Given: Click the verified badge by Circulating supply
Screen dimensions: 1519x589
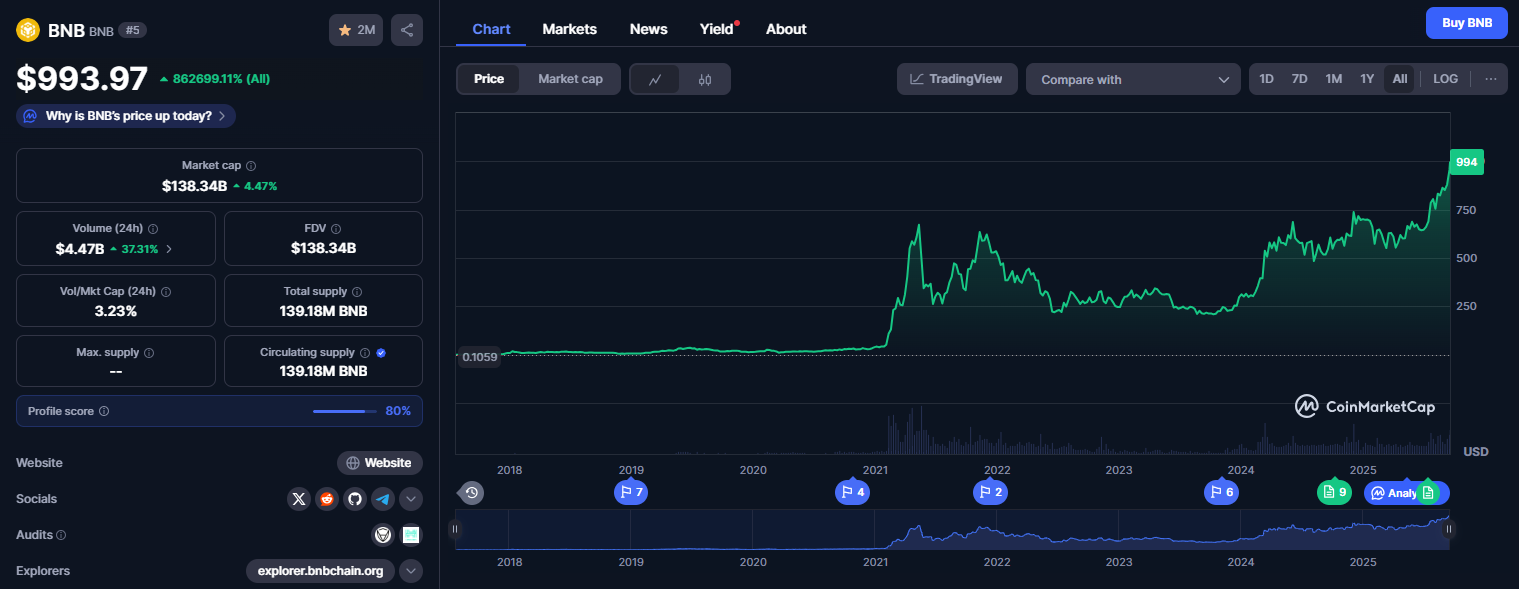Looking at the screenshot, I should point(382,353).
